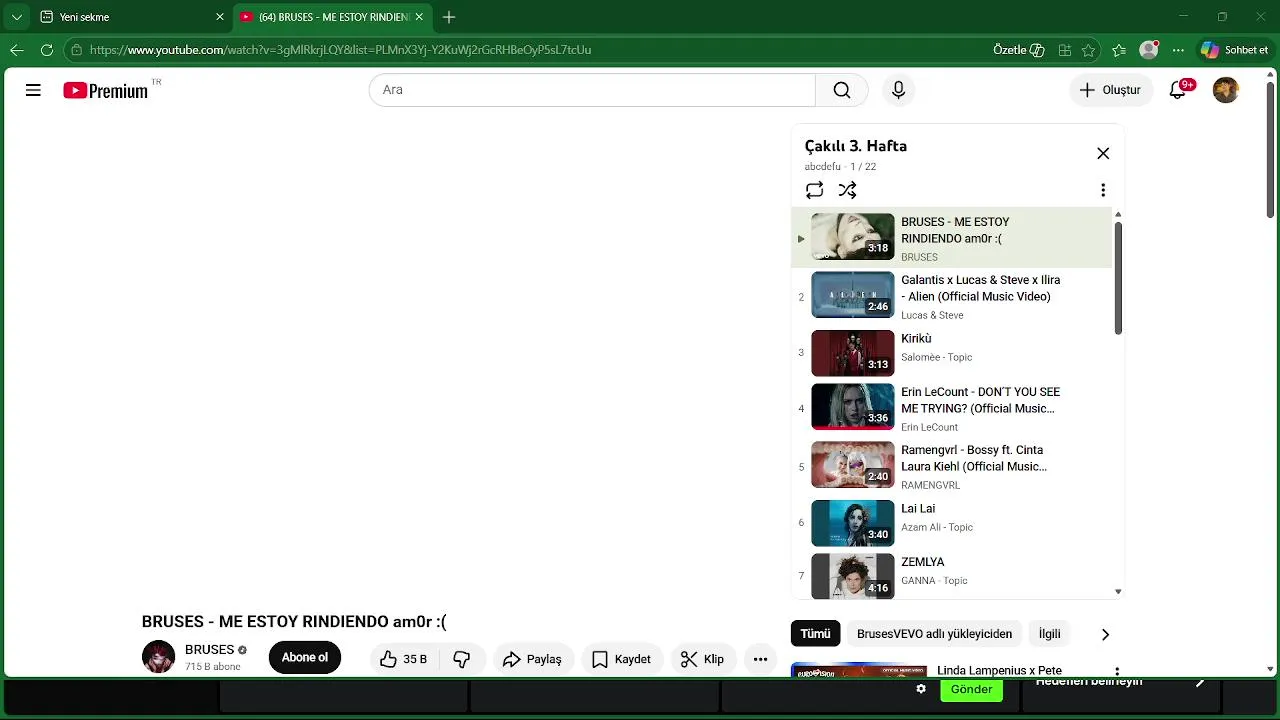Open BRUSES channel avatar
The image size is (1280, 720).
pos(158,657)
